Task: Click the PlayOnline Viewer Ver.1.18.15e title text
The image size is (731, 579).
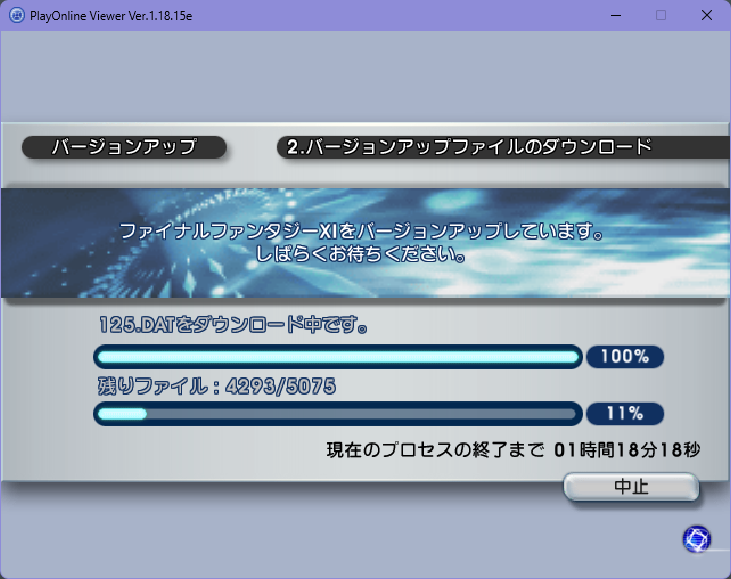Action: 111,16
